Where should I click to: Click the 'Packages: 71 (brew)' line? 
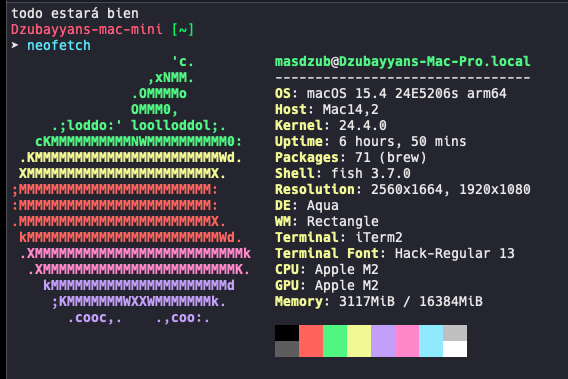(351, 158)
